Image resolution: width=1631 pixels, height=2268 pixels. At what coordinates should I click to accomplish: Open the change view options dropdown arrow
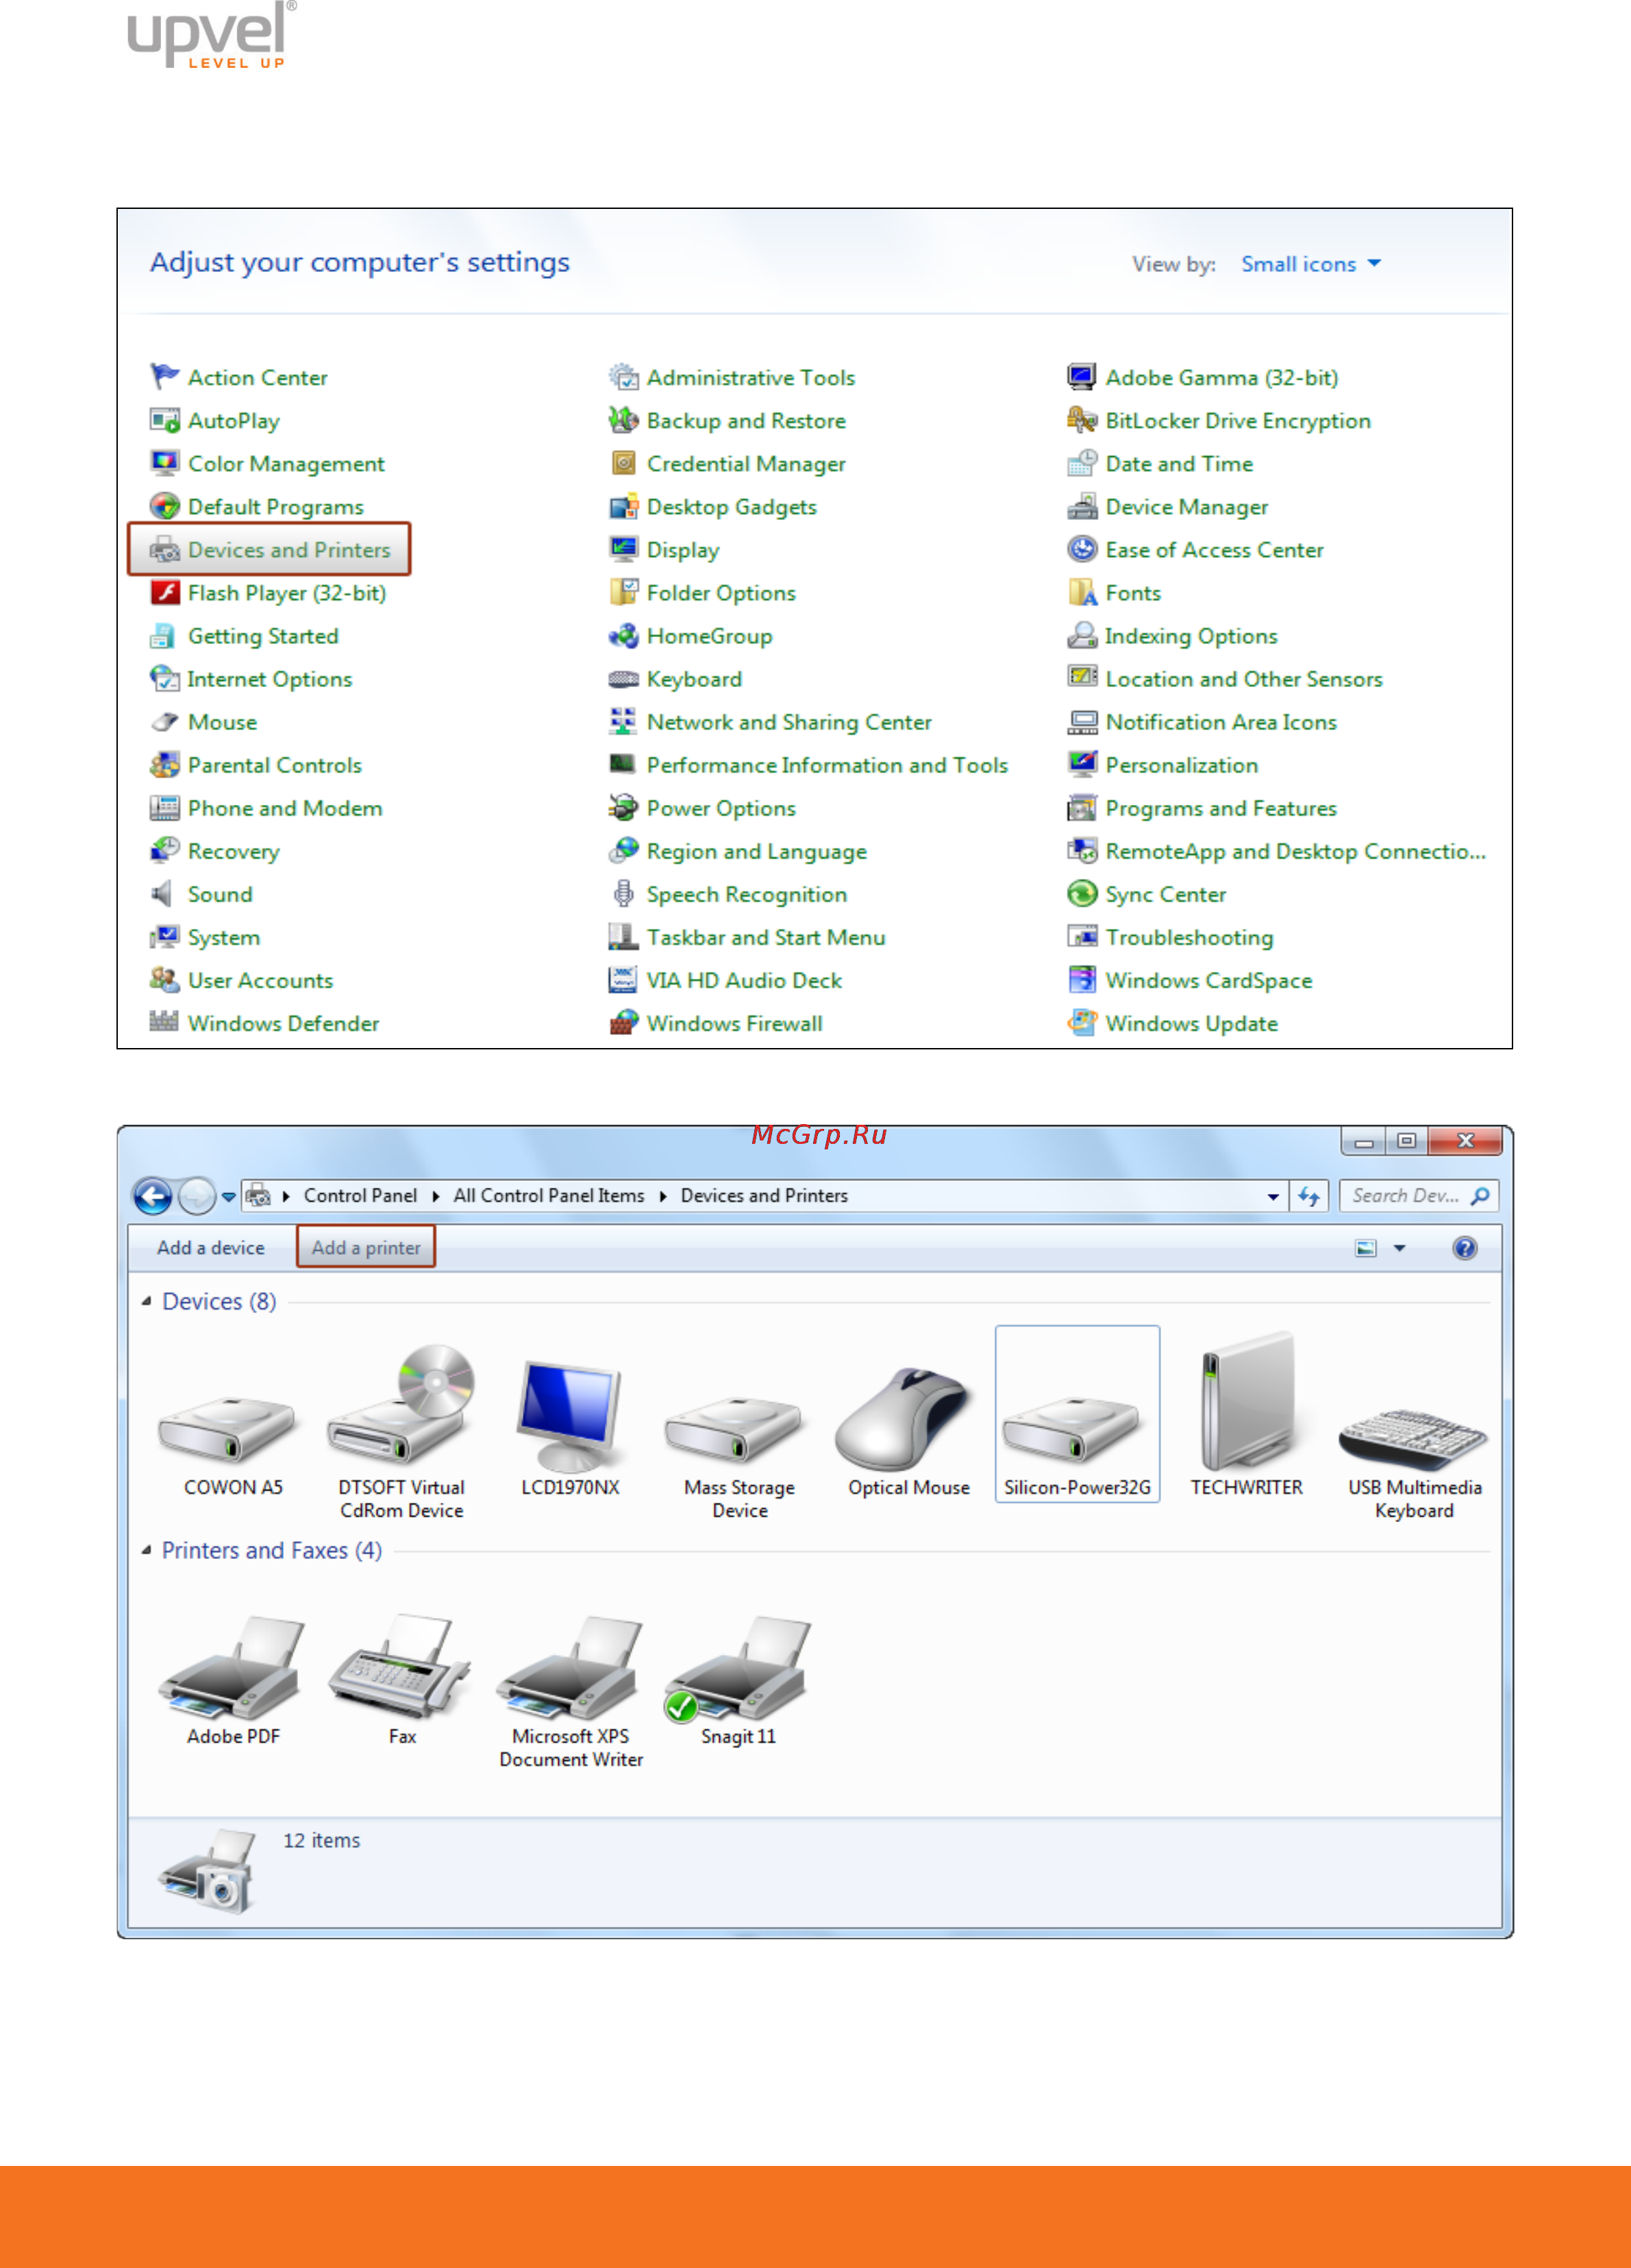point(1399,1248)
